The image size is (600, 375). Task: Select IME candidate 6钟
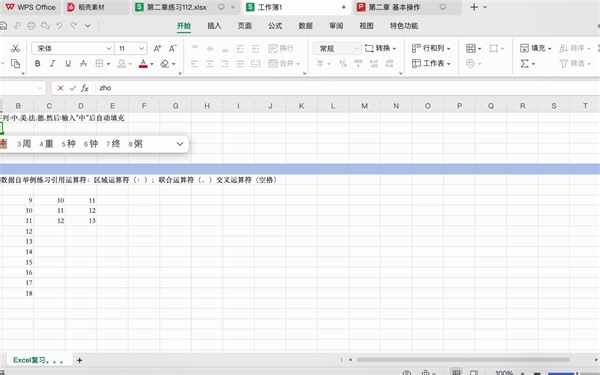[91, 144]
